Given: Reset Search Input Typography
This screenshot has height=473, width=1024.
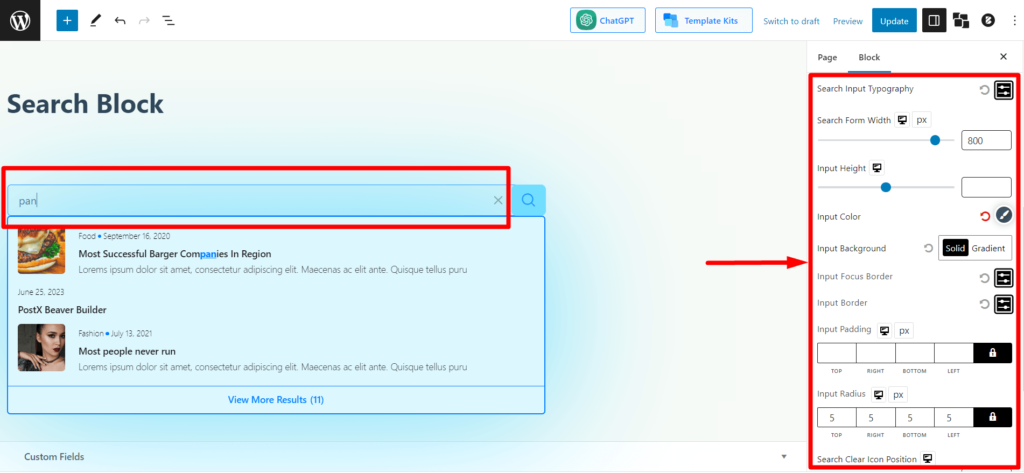Looking at the screenshot, I should click(x=984, y=90).
